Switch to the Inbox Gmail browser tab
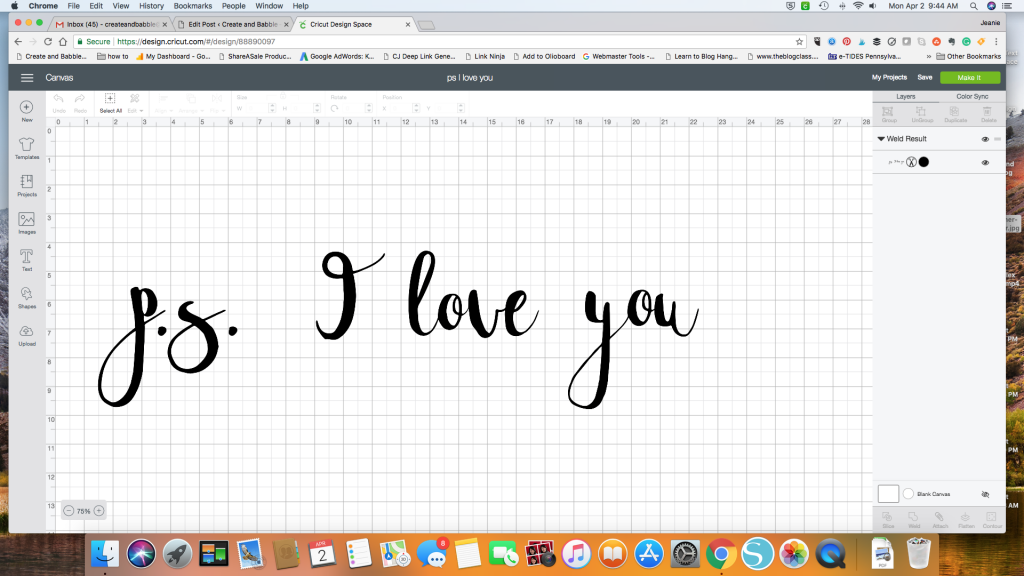 pyautogui.click(x=110, y=24)
